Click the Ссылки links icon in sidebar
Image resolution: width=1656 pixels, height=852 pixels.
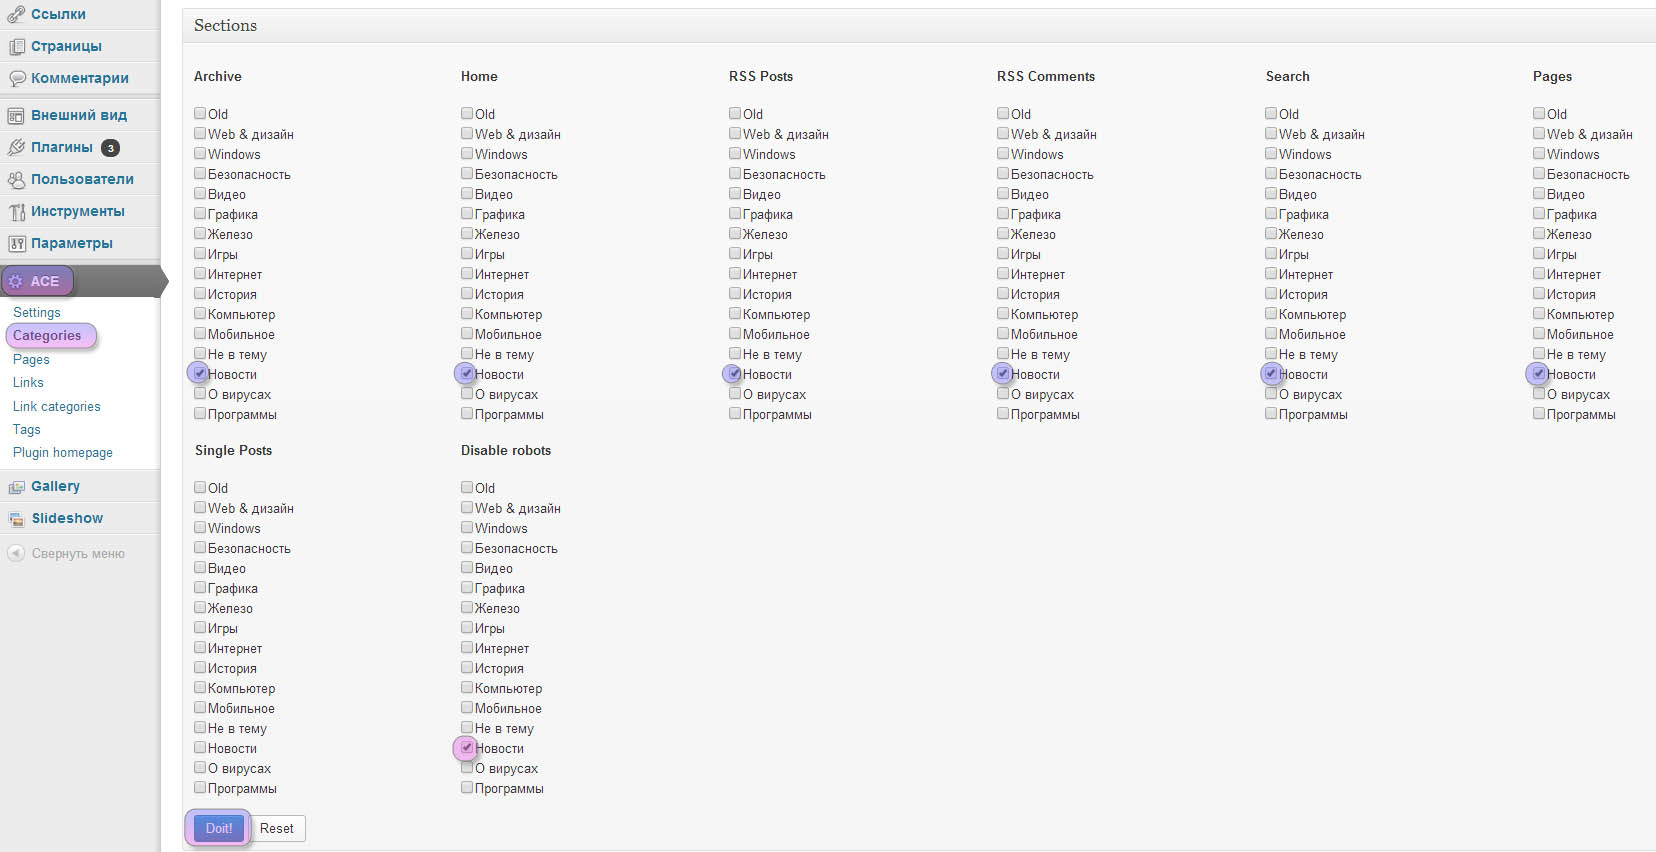point(16,15)
